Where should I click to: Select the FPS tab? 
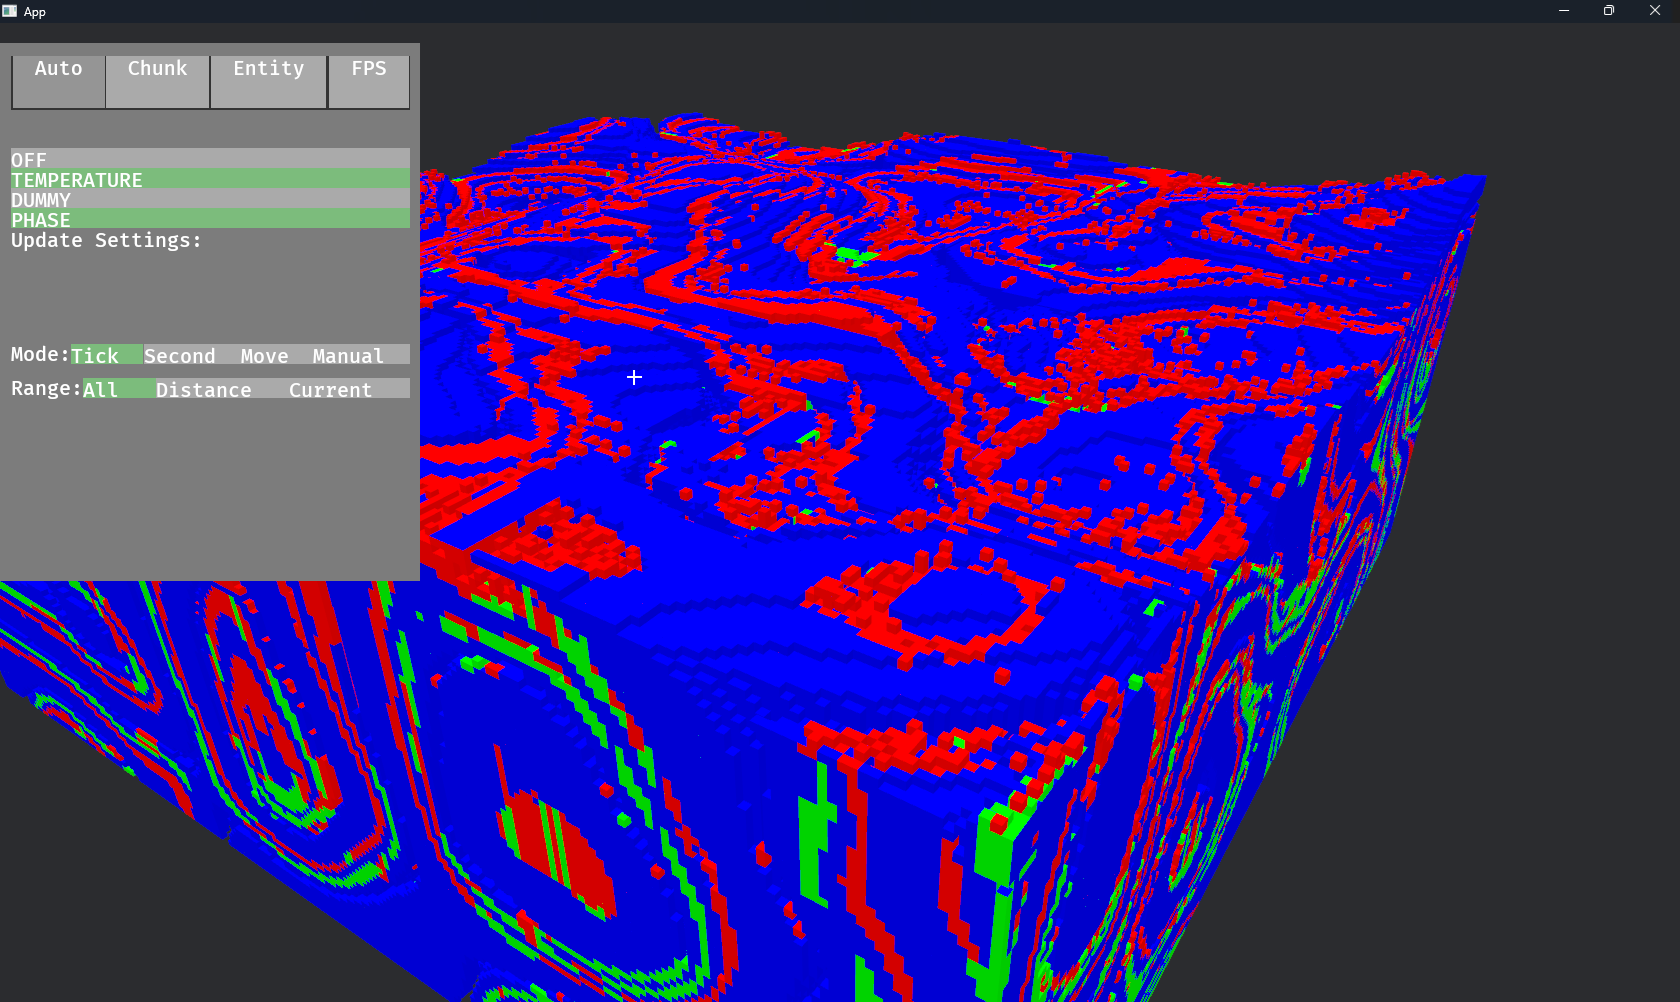(x=369, y=81)
